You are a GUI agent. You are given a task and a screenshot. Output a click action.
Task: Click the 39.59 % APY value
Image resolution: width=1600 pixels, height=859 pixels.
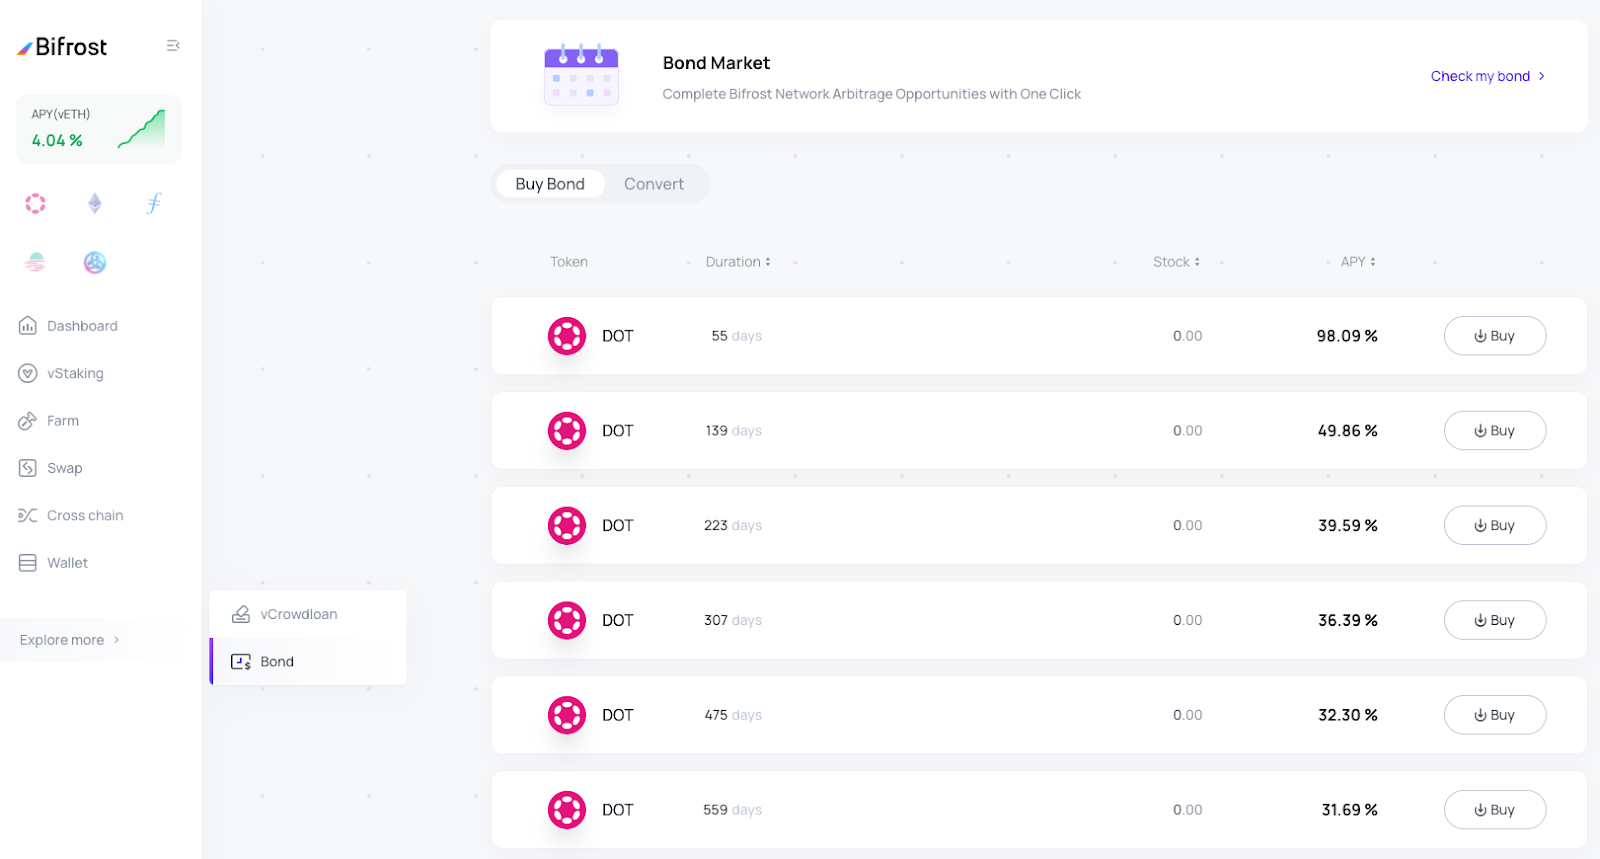point(1347,526)
